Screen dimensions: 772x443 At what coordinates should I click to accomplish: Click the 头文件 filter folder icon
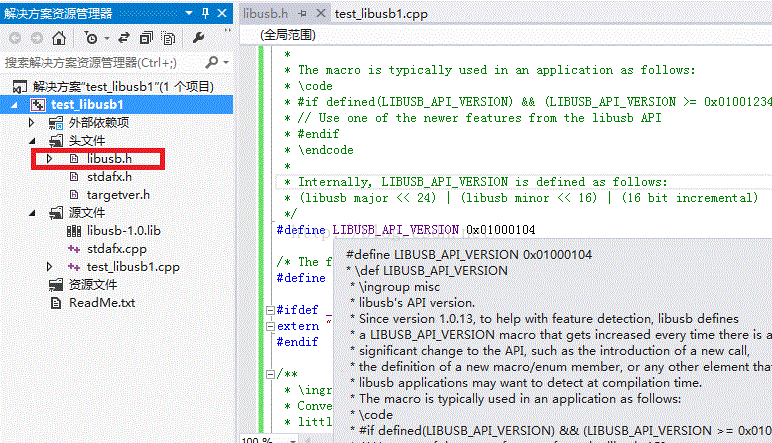(x=56, y=141)
